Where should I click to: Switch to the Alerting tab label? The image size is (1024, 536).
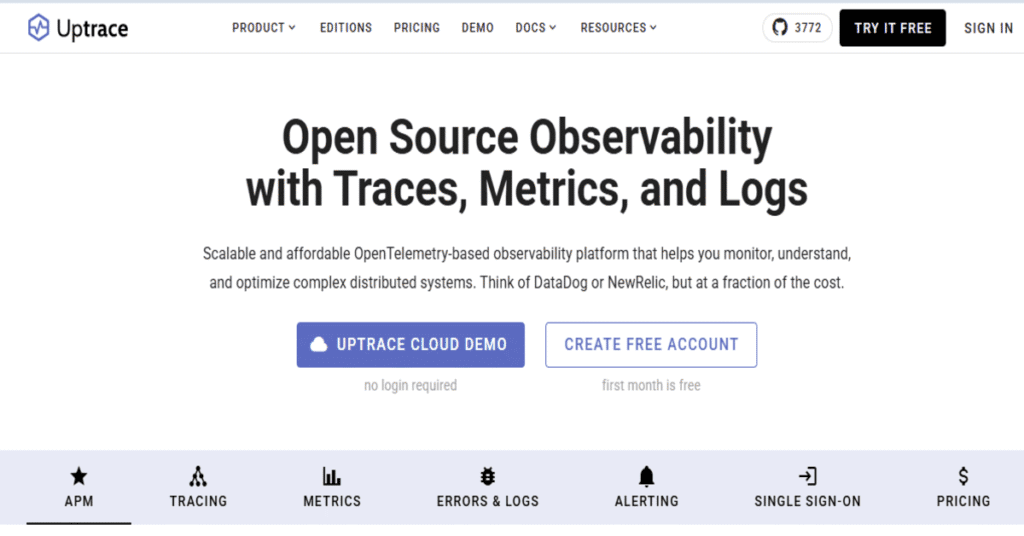647,501
